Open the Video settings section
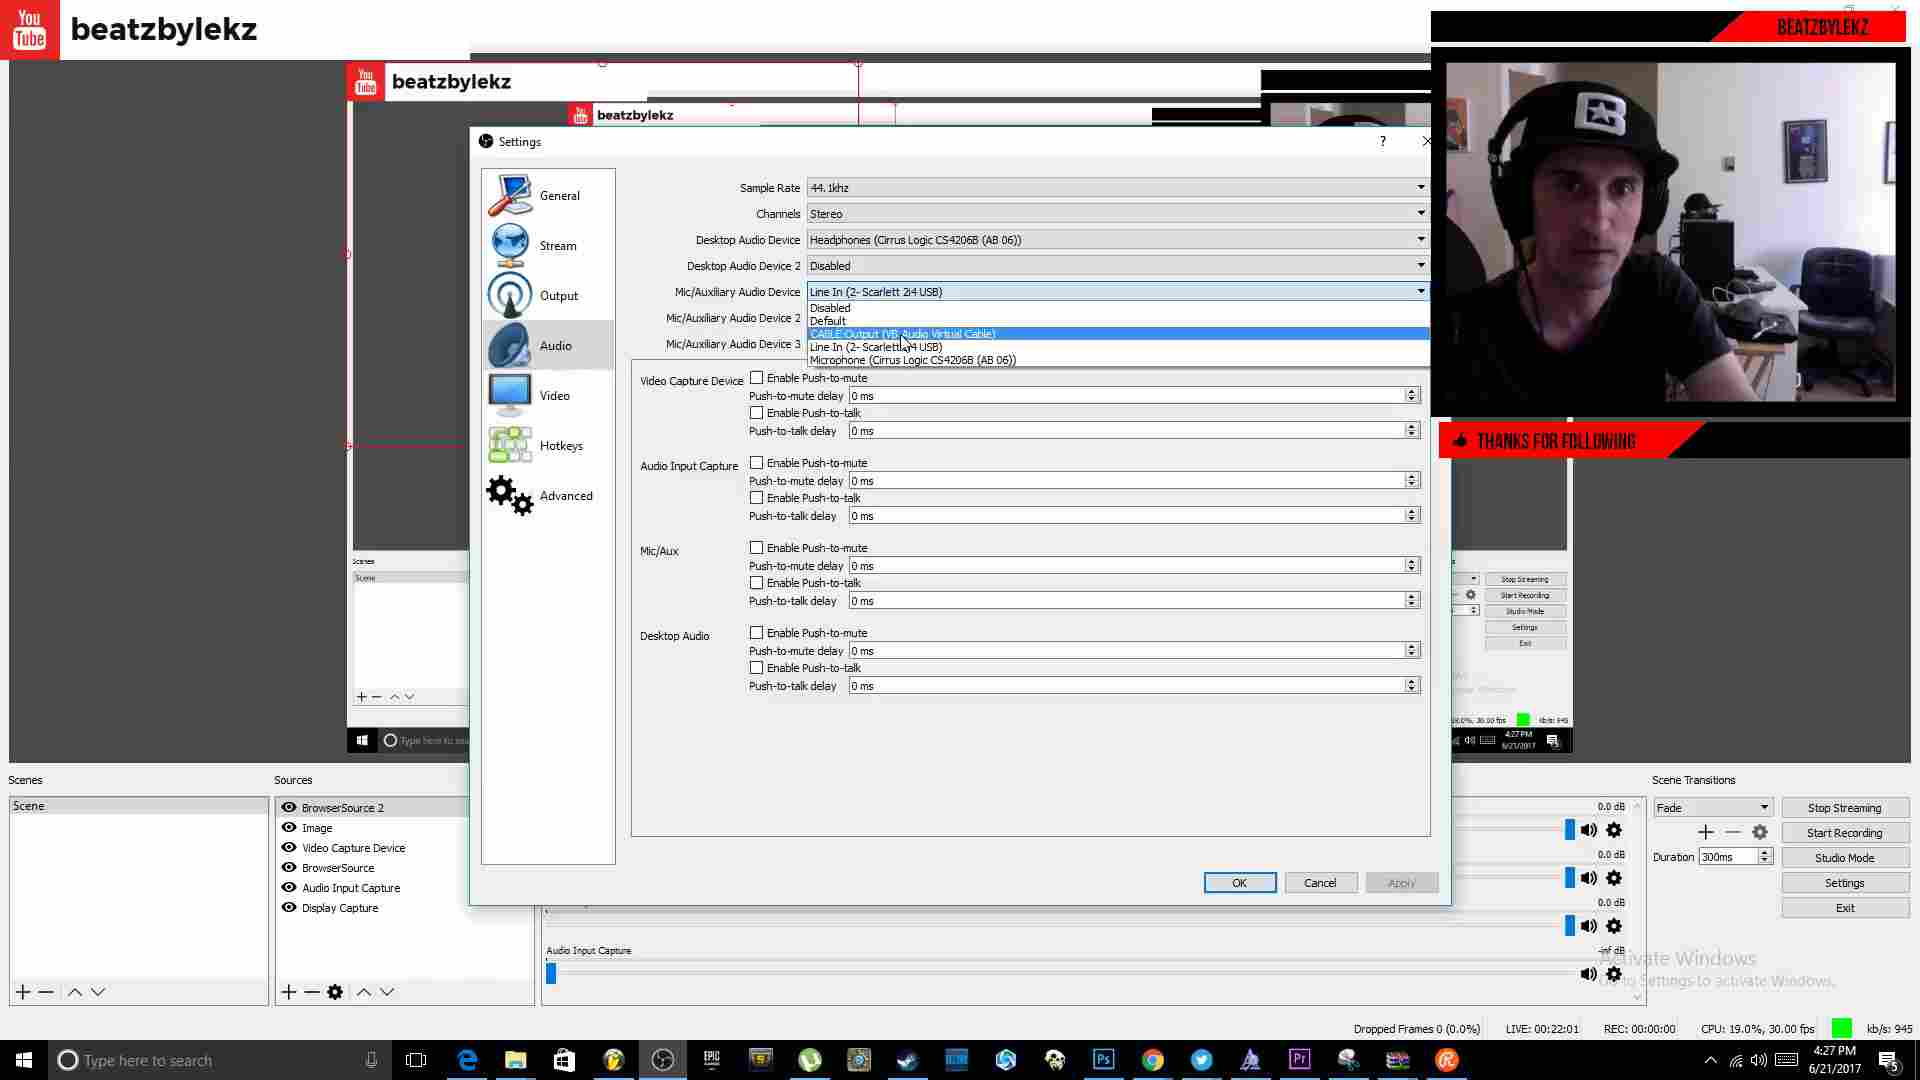The width and height of the screenshot is (1920, 1080). (548, 395)
